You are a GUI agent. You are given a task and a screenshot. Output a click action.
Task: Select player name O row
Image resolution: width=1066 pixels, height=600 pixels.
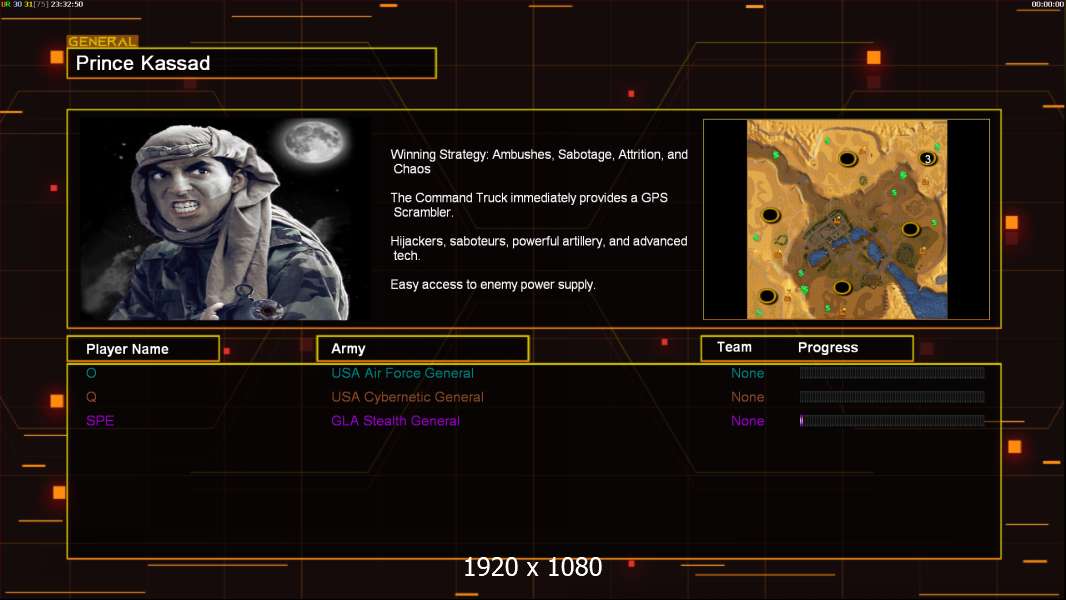click(91, 373)
